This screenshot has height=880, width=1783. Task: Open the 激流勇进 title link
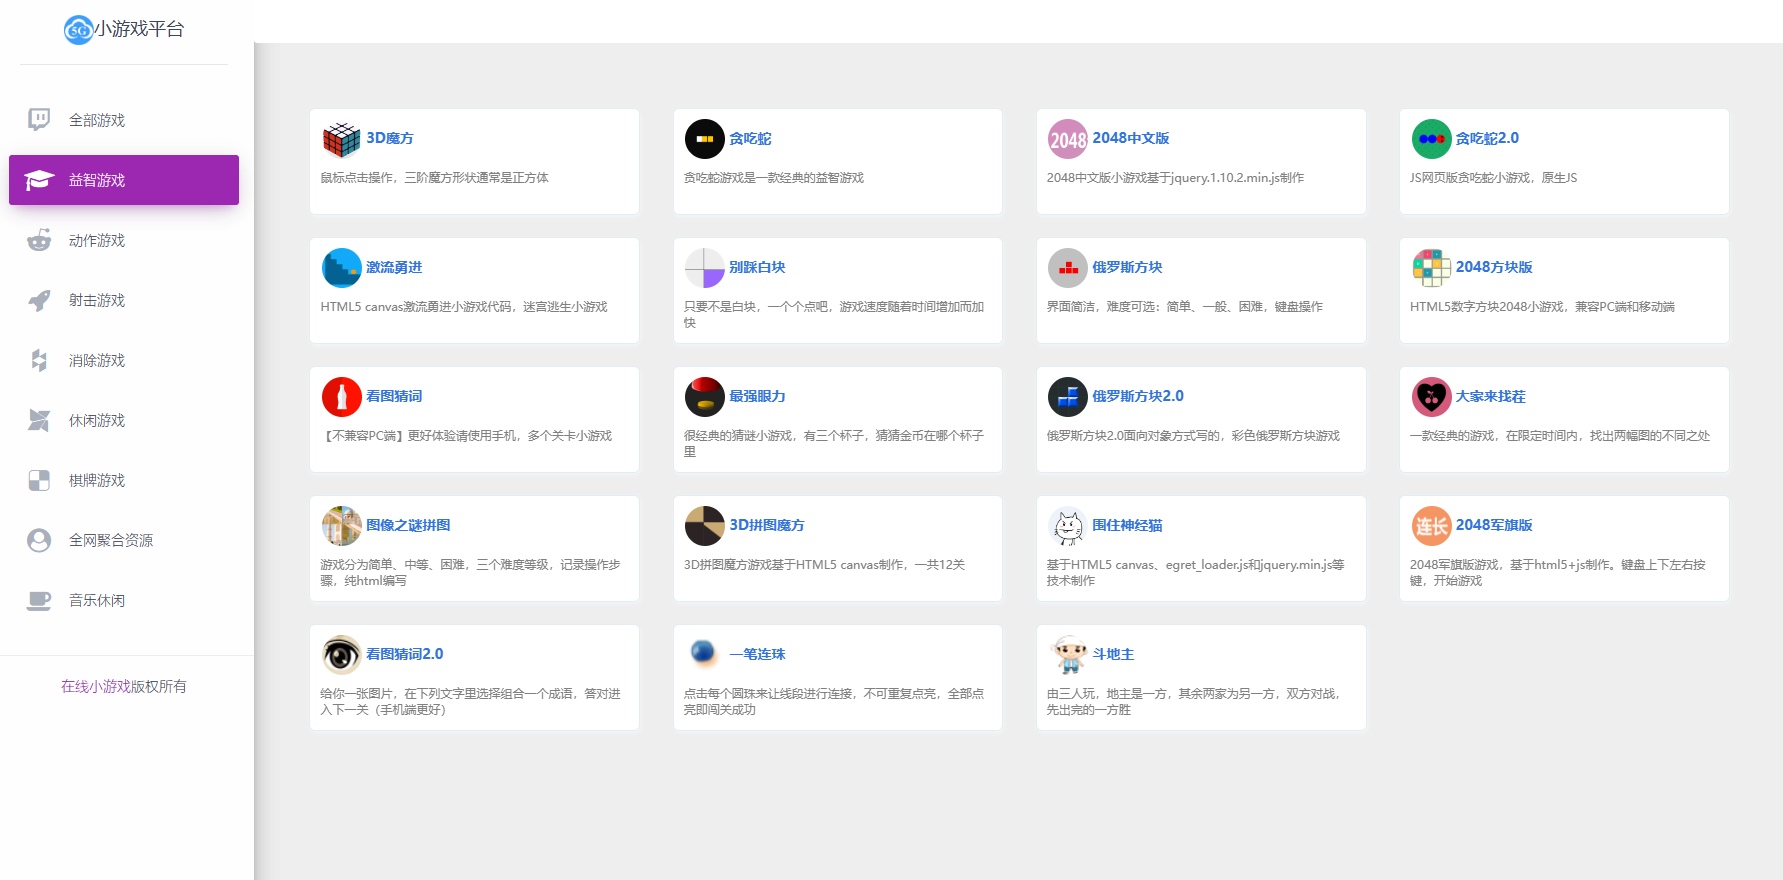[394, 267]
